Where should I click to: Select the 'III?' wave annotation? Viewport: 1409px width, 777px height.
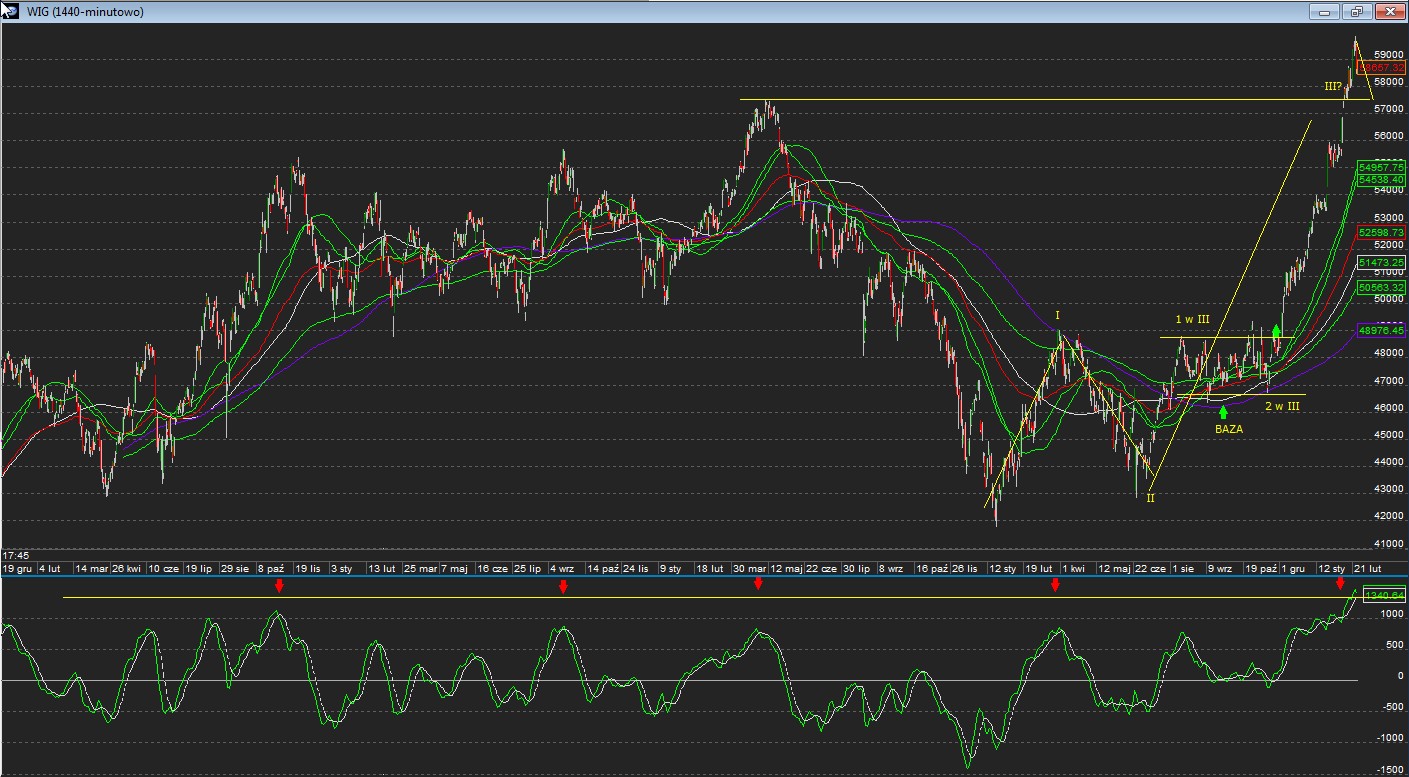click(1333, 86)
